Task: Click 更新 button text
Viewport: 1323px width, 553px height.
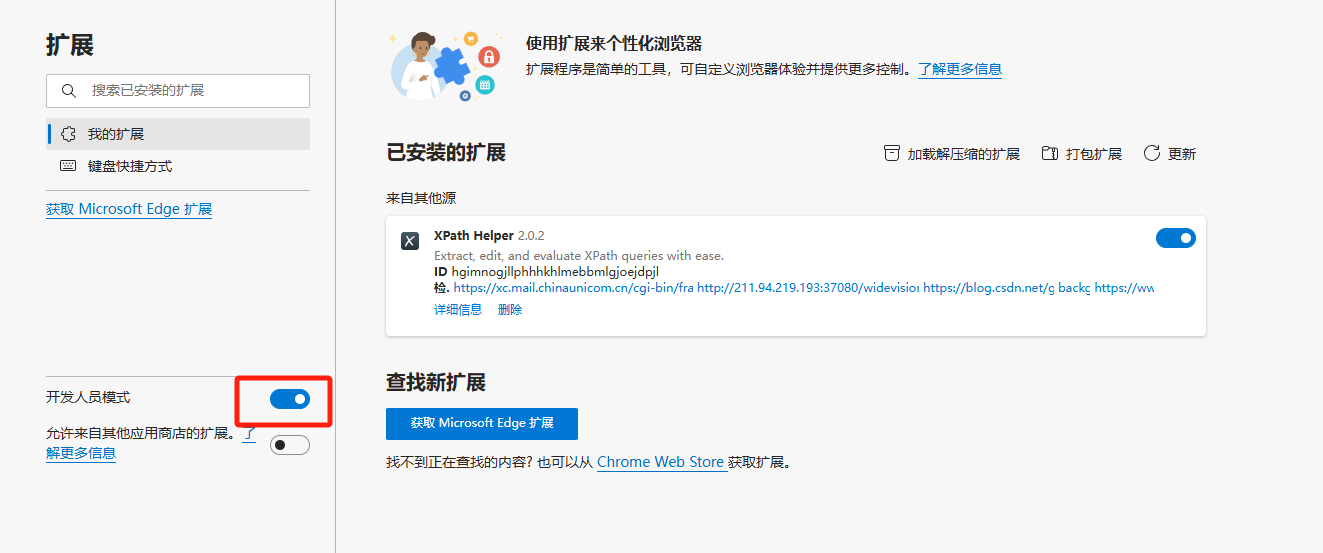Action: pyautogui.click(x=1182, y=154)
